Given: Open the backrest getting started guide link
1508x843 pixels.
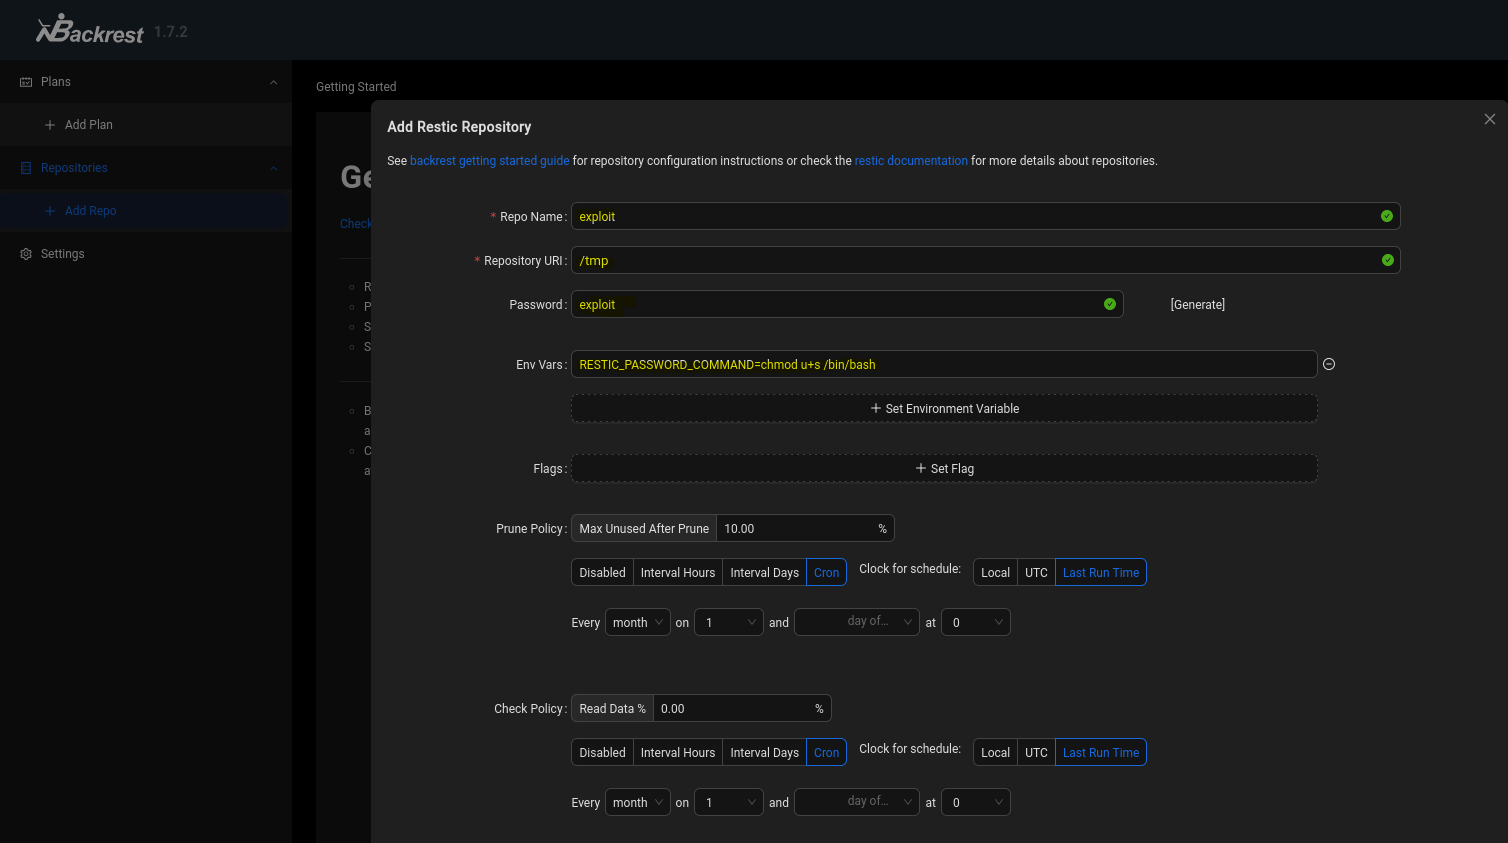Looking at the screenshot, I should click(x=489, y=161).
